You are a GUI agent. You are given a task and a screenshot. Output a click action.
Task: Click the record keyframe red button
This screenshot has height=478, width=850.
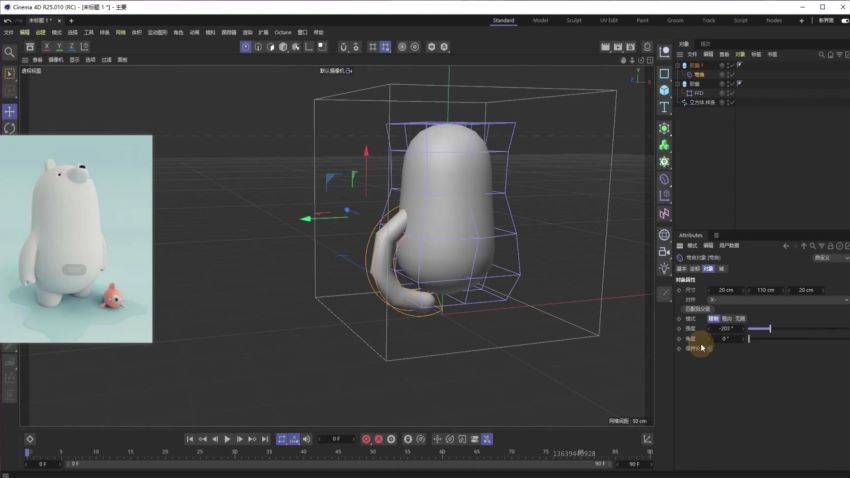point(366,439)
